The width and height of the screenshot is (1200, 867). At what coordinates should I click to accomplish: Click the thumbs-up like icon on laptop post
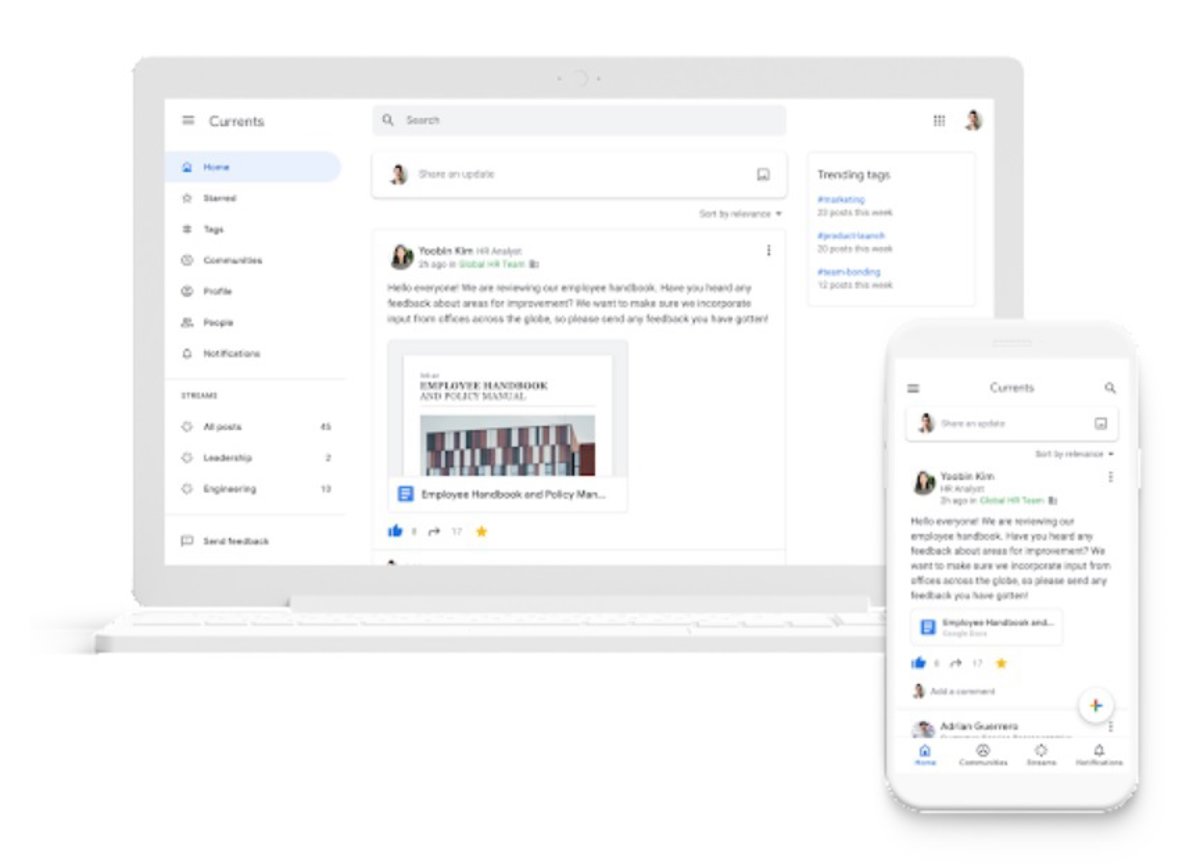pos(395,531)
